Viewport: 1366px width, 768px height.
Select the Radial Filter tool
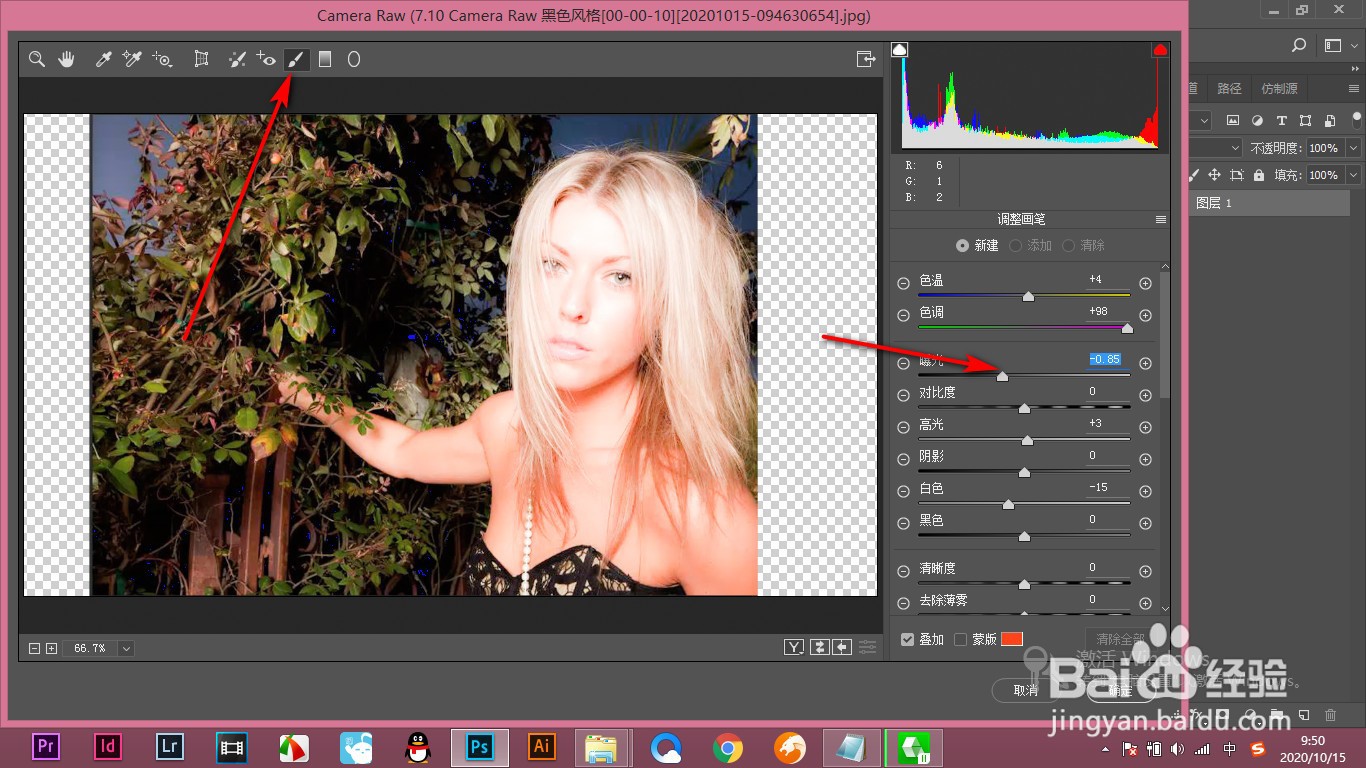click(354, 60)
